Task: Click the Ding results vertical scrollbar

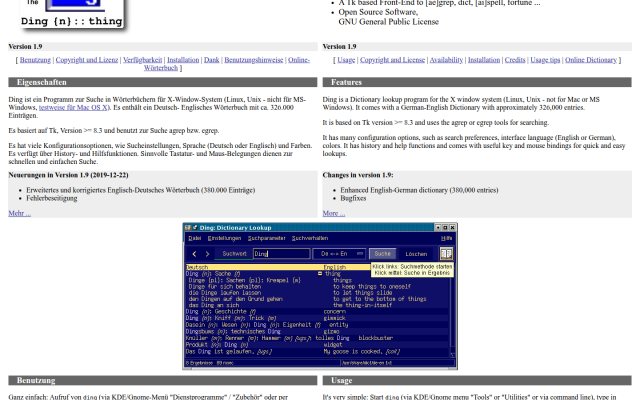Action: (x=452, y=312)
